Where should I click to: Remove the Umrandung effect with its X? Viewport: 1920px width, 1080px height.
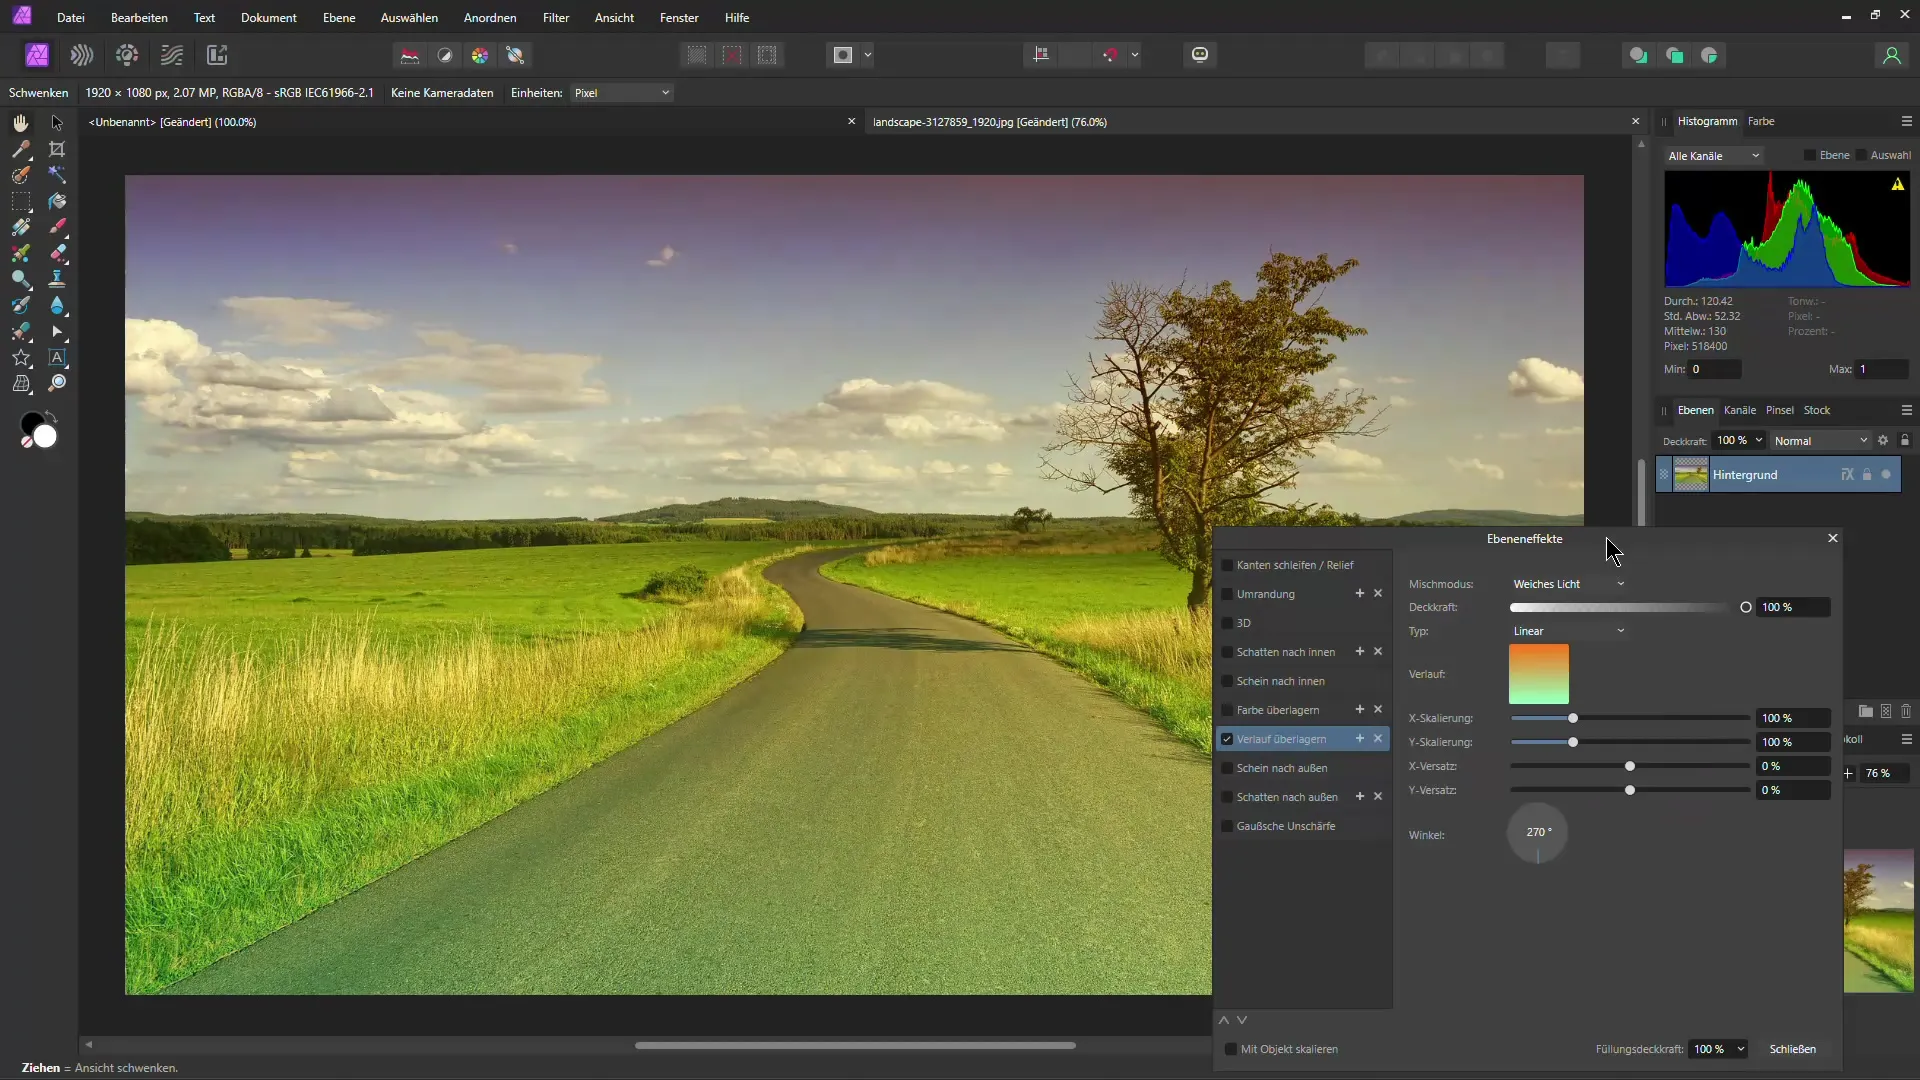tap(1378, 594)
